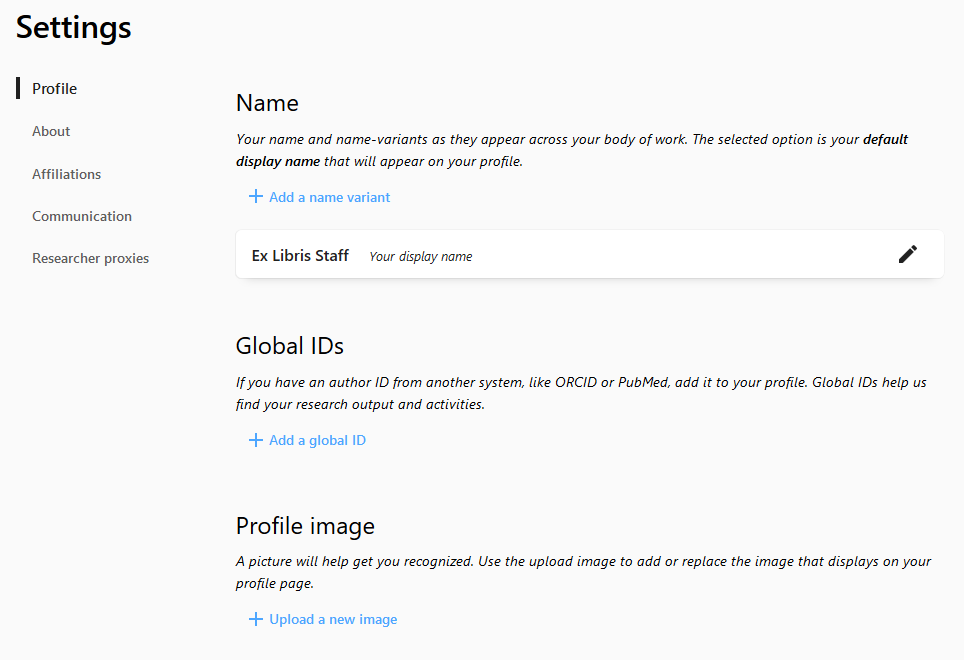Click the plus icon beside Add a name variant
This screenshot has height=660, width=964.
(x=256, y=197)
